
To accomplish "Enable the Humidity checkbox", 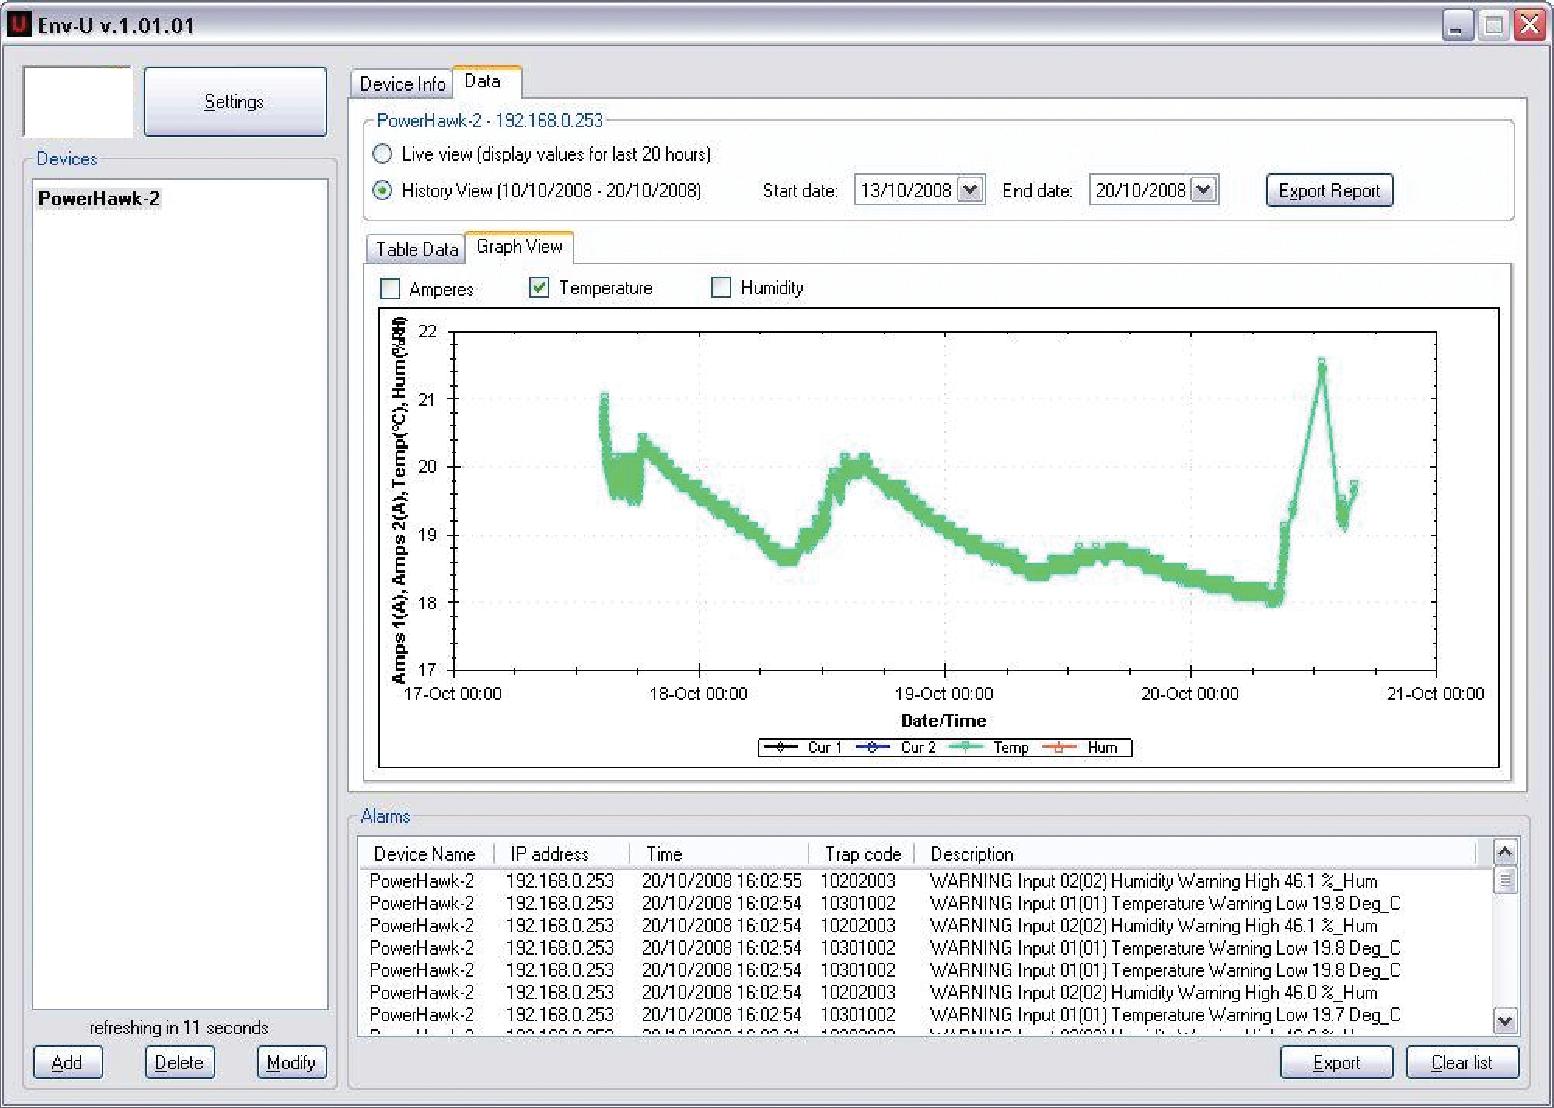I will 720,287.
